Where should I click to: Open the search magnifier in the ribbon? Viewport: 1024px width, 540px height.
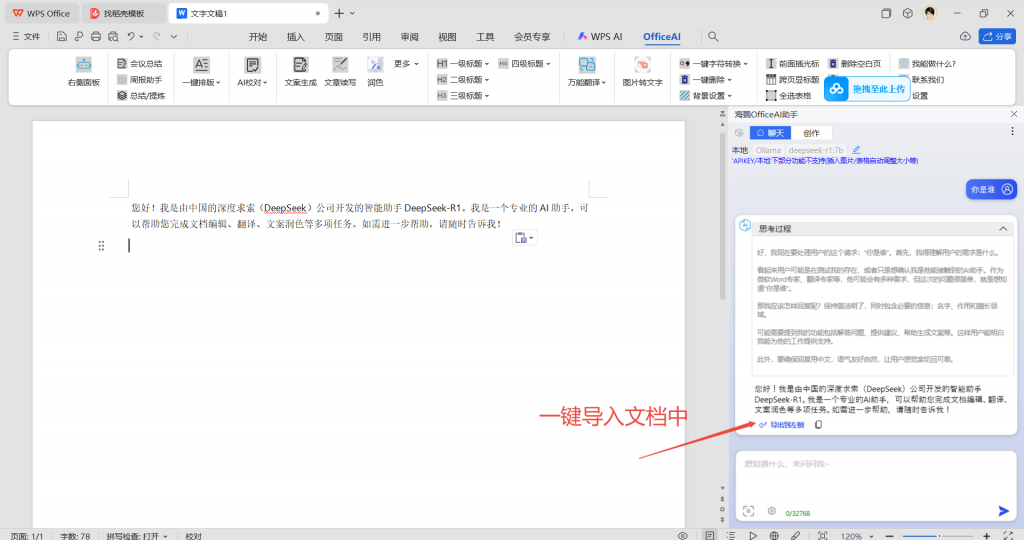click(x=713, y=37)
